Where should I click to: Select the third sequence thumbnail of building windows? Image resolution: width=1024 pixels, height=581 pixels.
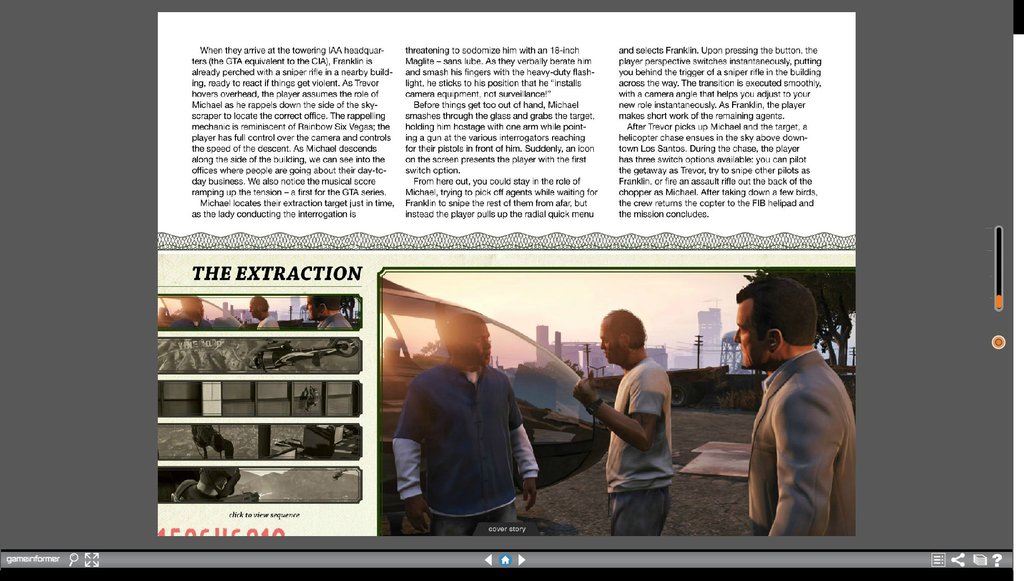click(259, 398)
